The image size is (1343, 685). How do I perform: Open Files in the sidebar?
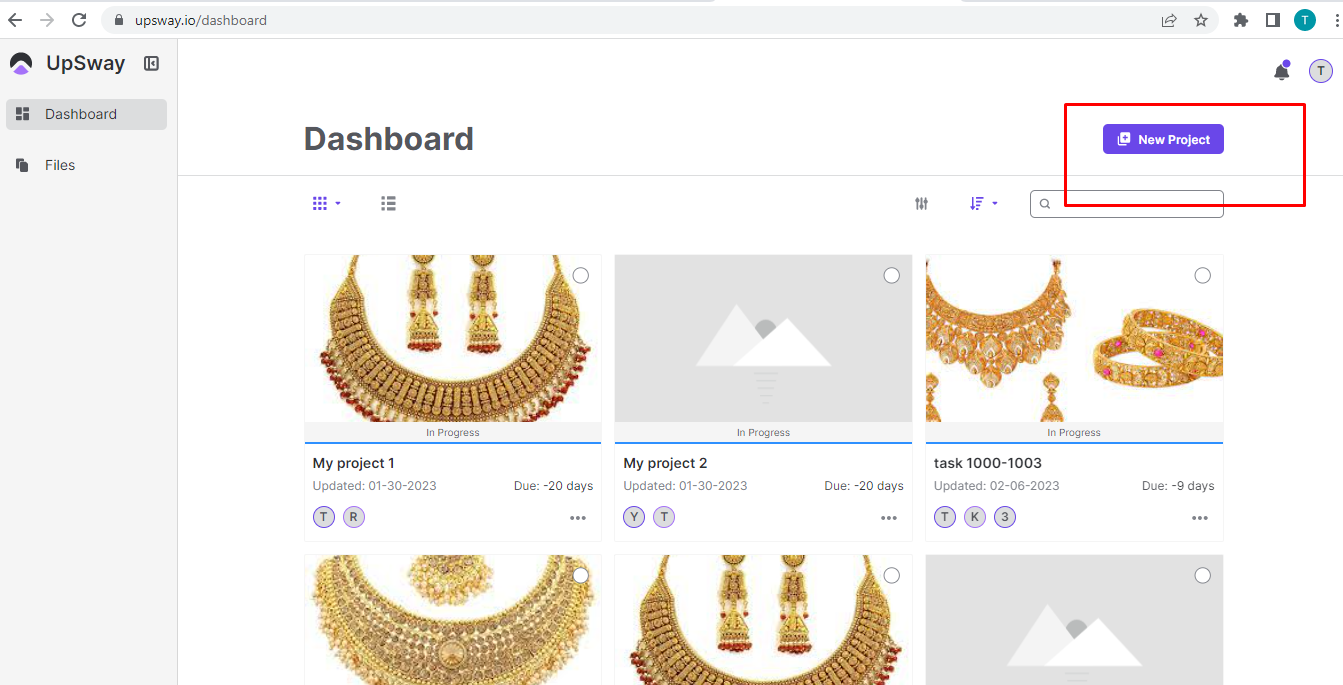(x=60, y=166)
